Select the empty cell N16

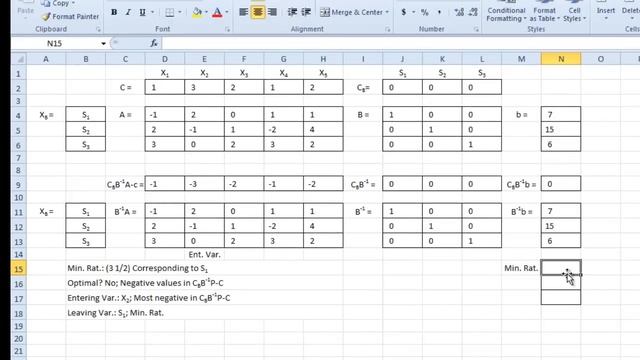(x=561, y=283)
